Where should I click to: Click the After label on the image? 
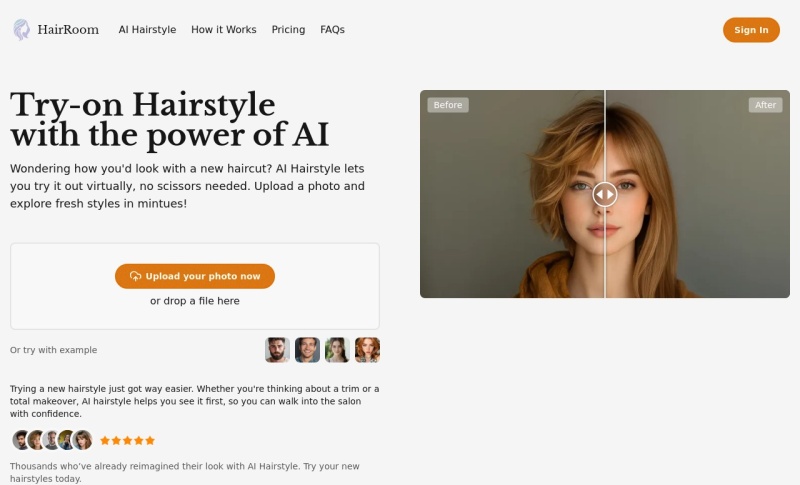point(765,105)
